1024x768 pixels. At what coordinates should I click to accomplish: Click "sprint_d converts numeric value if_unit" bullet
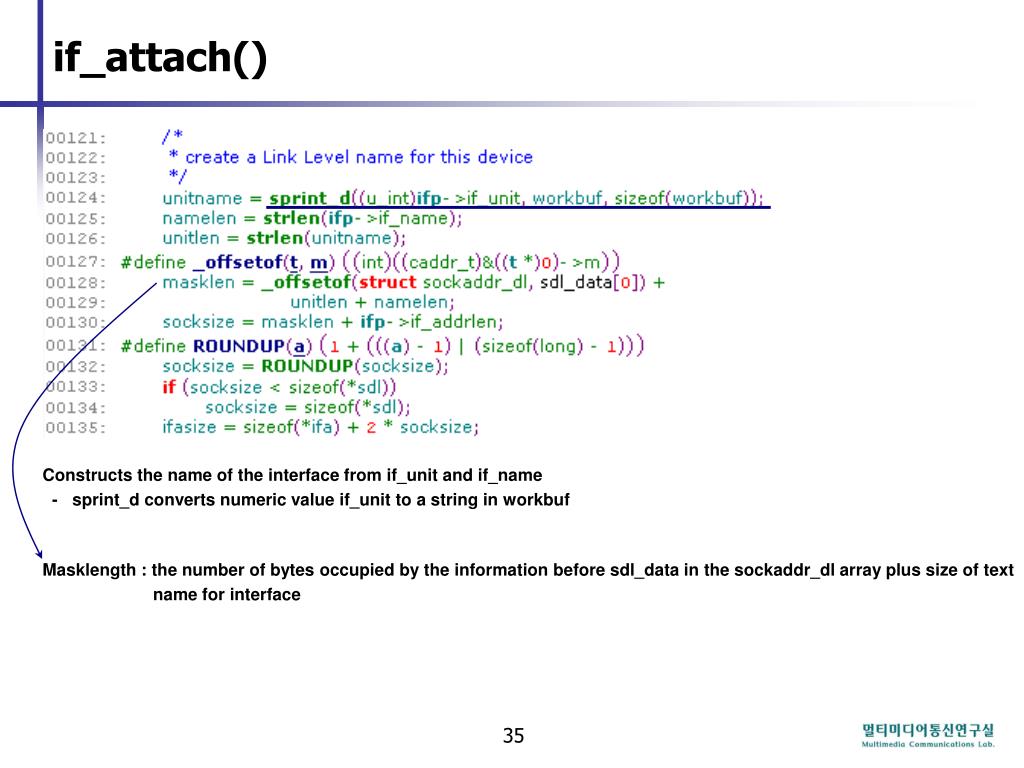[321, 500]
